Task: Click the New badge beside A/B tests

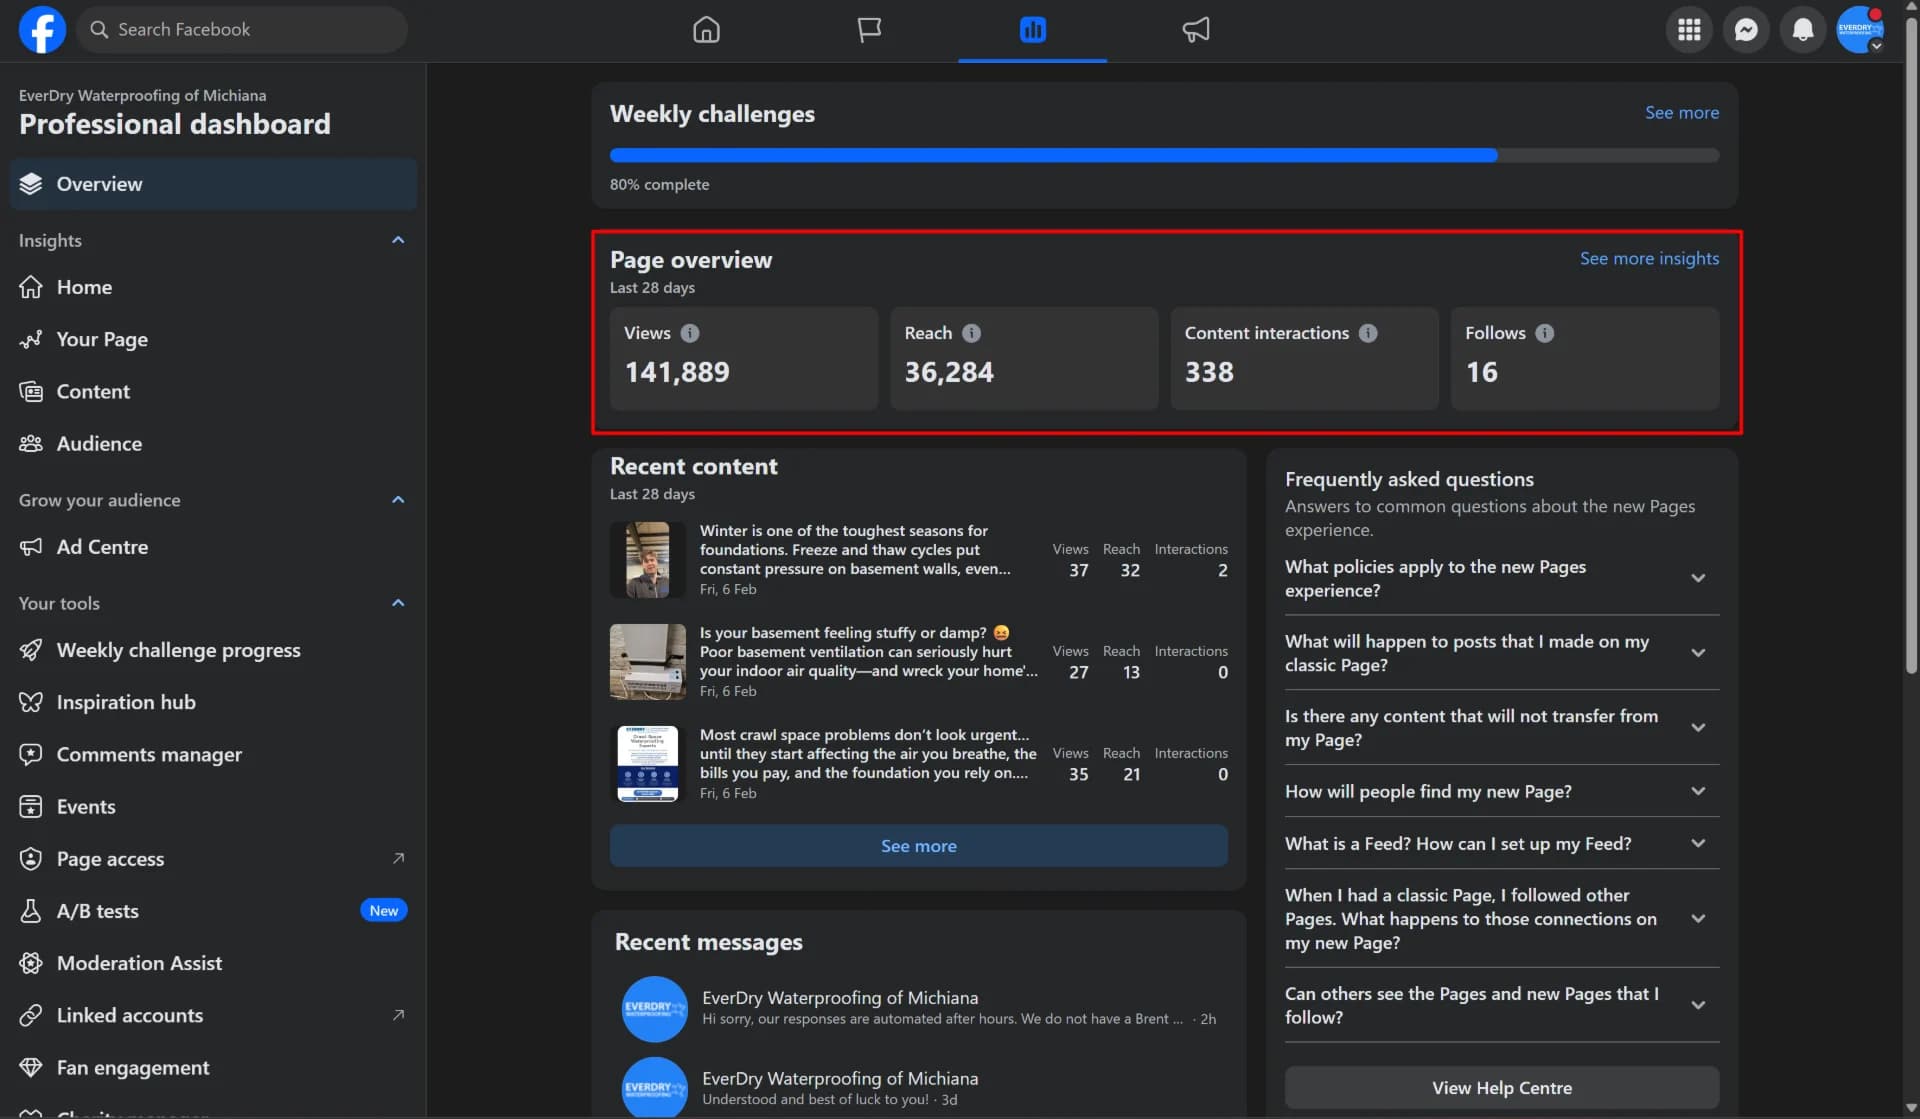Action: coord(383,910)
